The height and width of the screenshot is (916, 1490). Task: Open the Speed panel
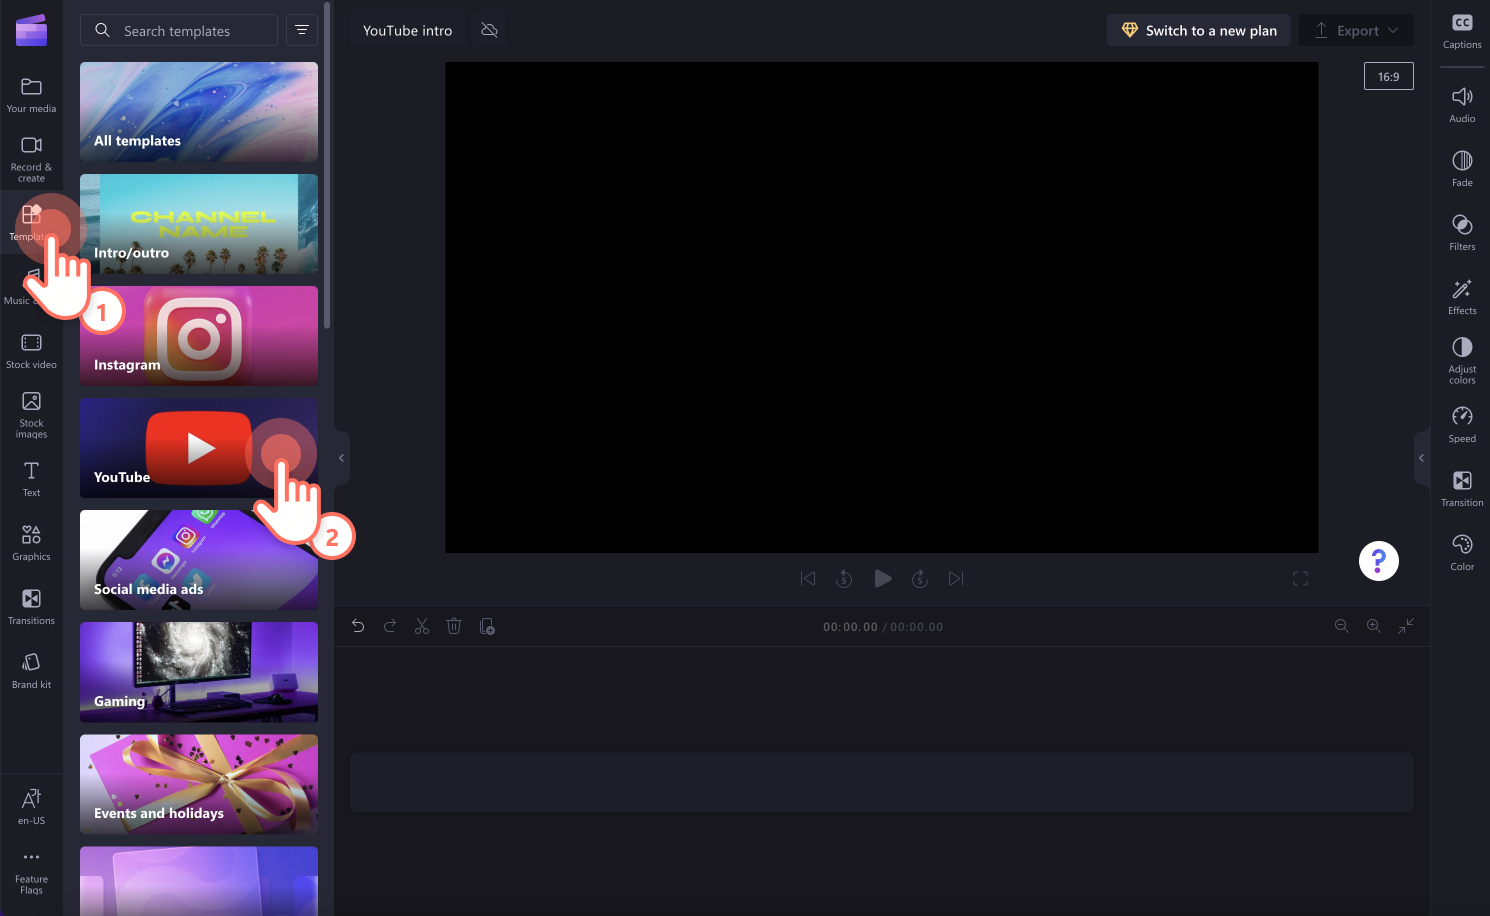[x=1462, y=425]
